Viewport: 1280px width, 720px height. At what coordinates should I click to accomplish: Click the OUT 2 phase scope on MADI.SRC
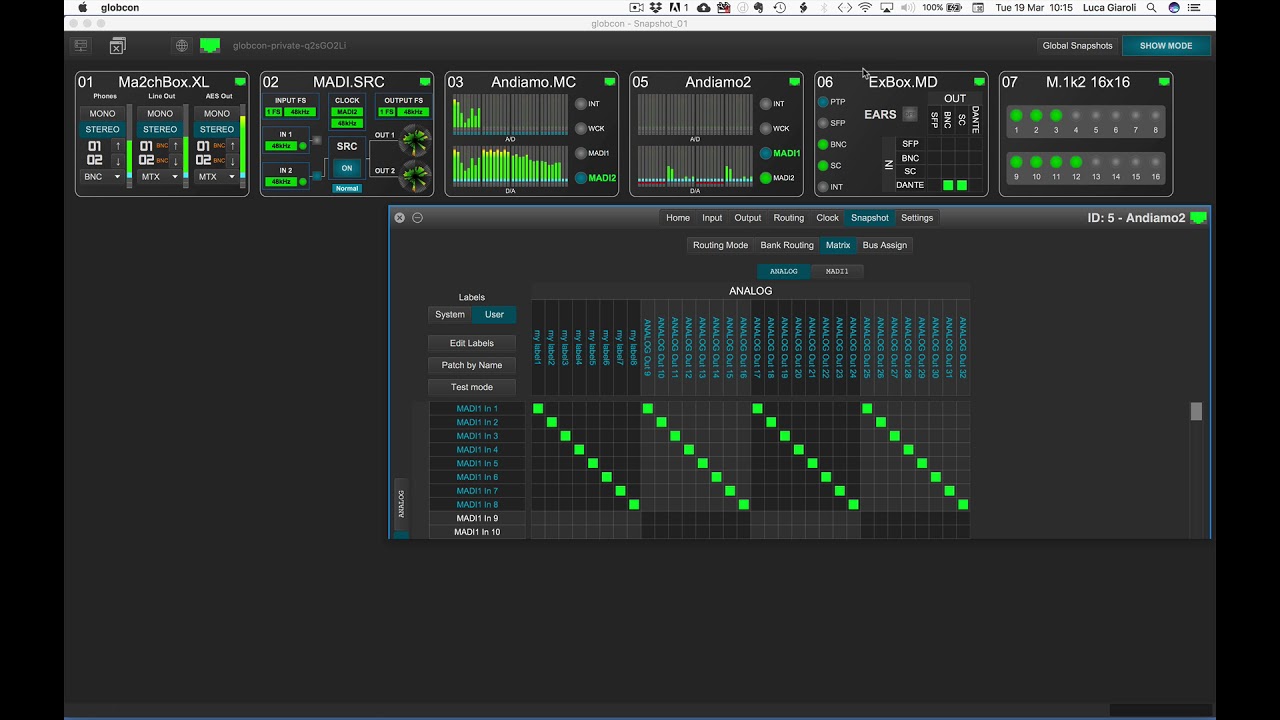click(414, 176)
